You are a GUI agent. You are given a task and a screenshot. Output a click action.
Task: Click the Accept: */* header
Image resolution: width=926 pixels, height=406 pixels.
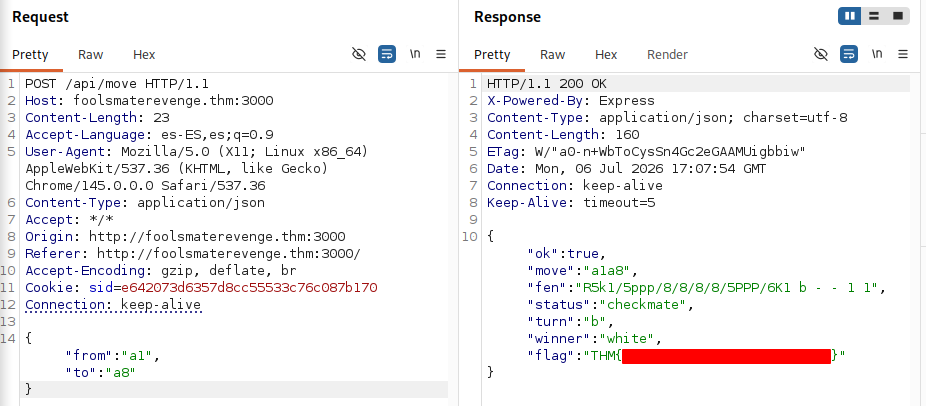(x=69, y=220)
